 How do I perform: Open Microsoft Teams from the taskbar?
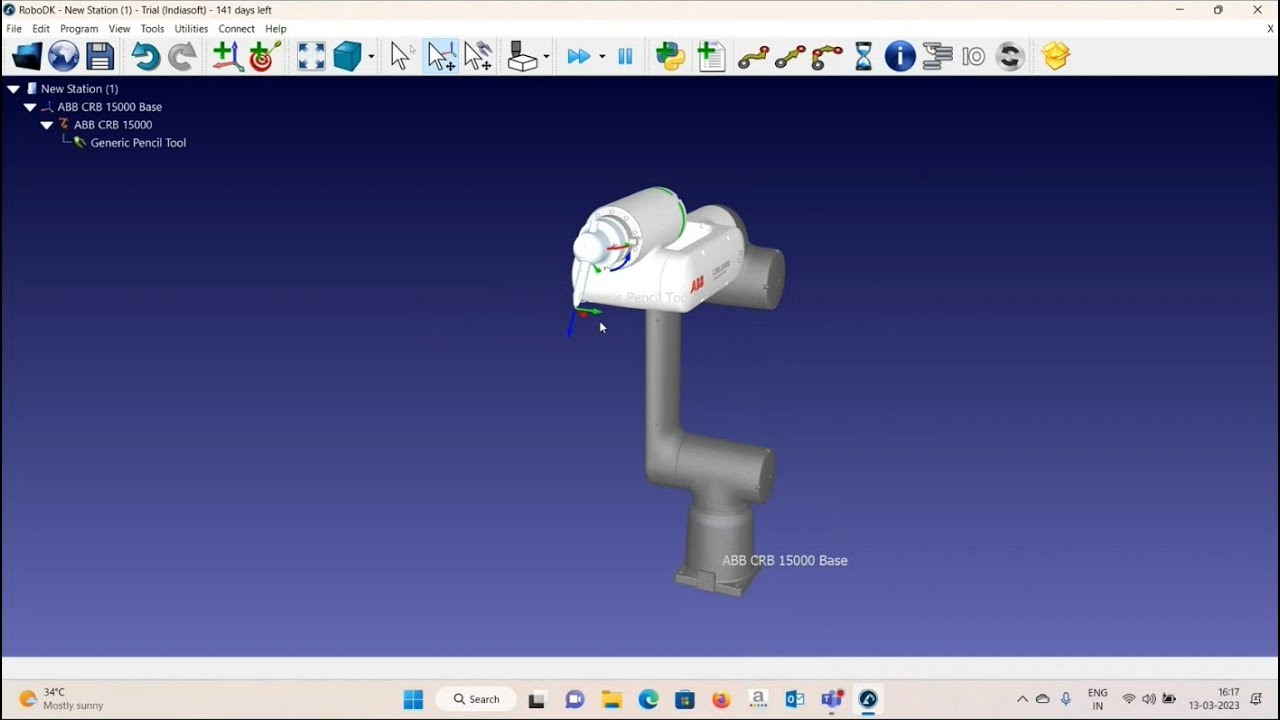click(x=831, y=699)
